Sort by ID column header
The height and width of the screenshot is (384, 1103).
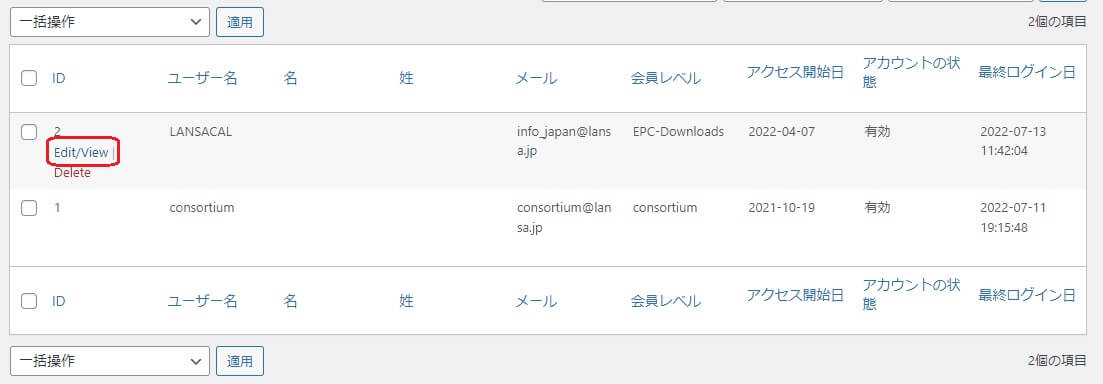59,78
